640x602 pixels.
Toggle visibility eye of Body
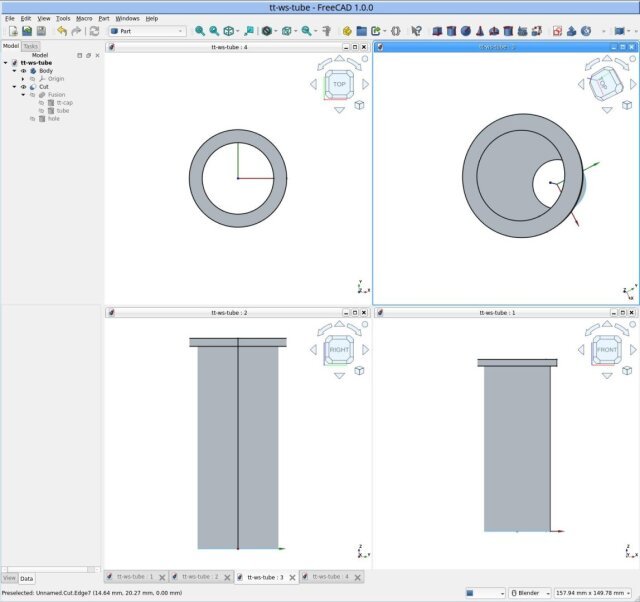click(x=24, y=71)
